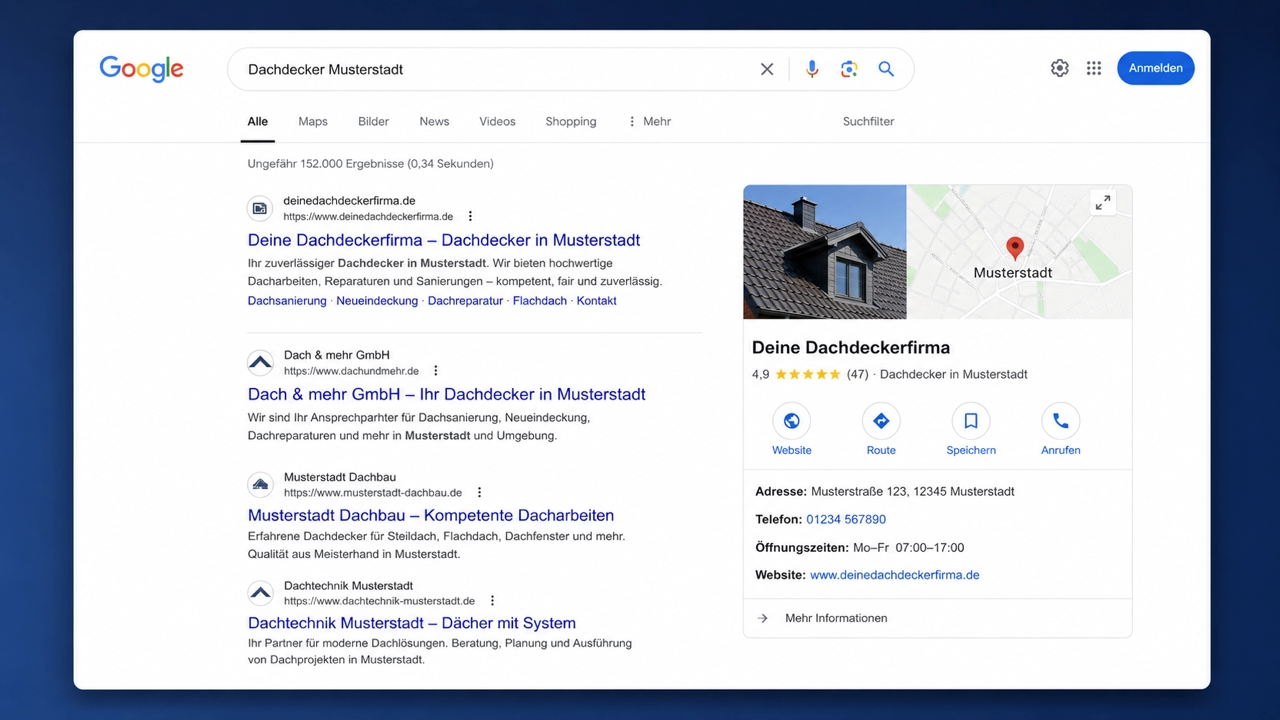
Task: Follow the Dachreparatur sitelink
Action: (465, 301)
